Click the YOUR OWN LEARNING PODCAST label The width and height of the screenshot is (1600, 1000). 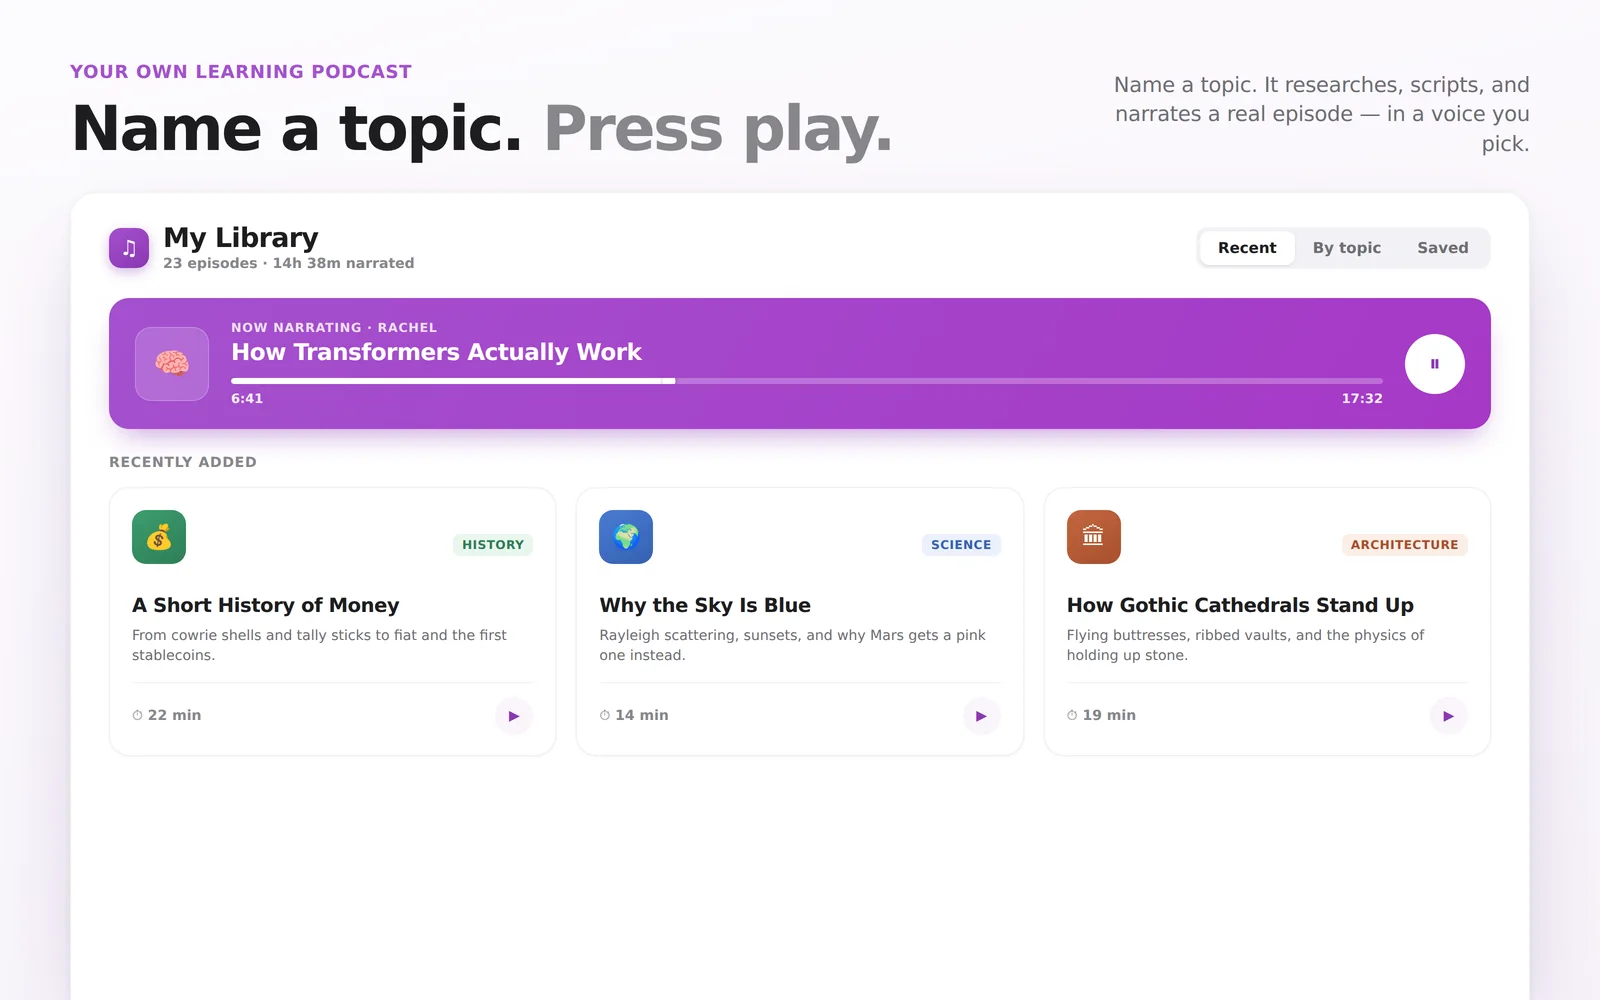pyautogui.click(x=241, y=72)
